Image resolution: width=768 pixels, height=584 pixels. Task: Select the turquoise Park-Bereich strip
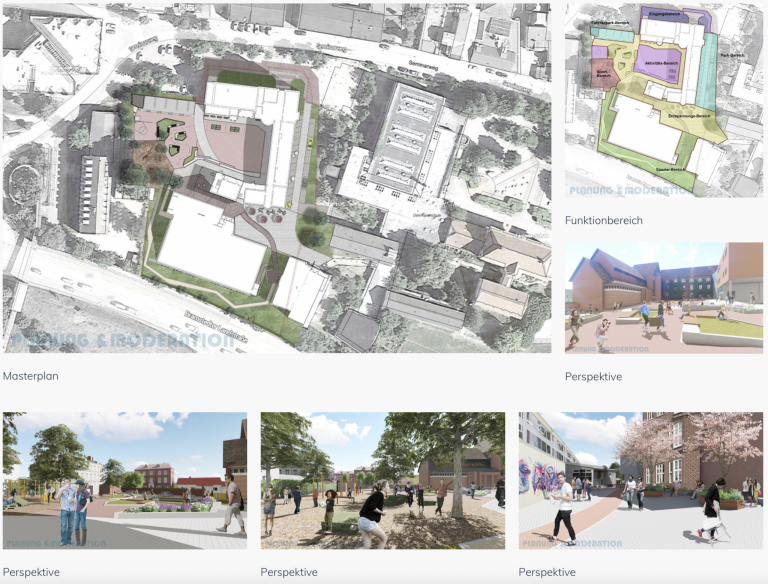click(708, 70)
